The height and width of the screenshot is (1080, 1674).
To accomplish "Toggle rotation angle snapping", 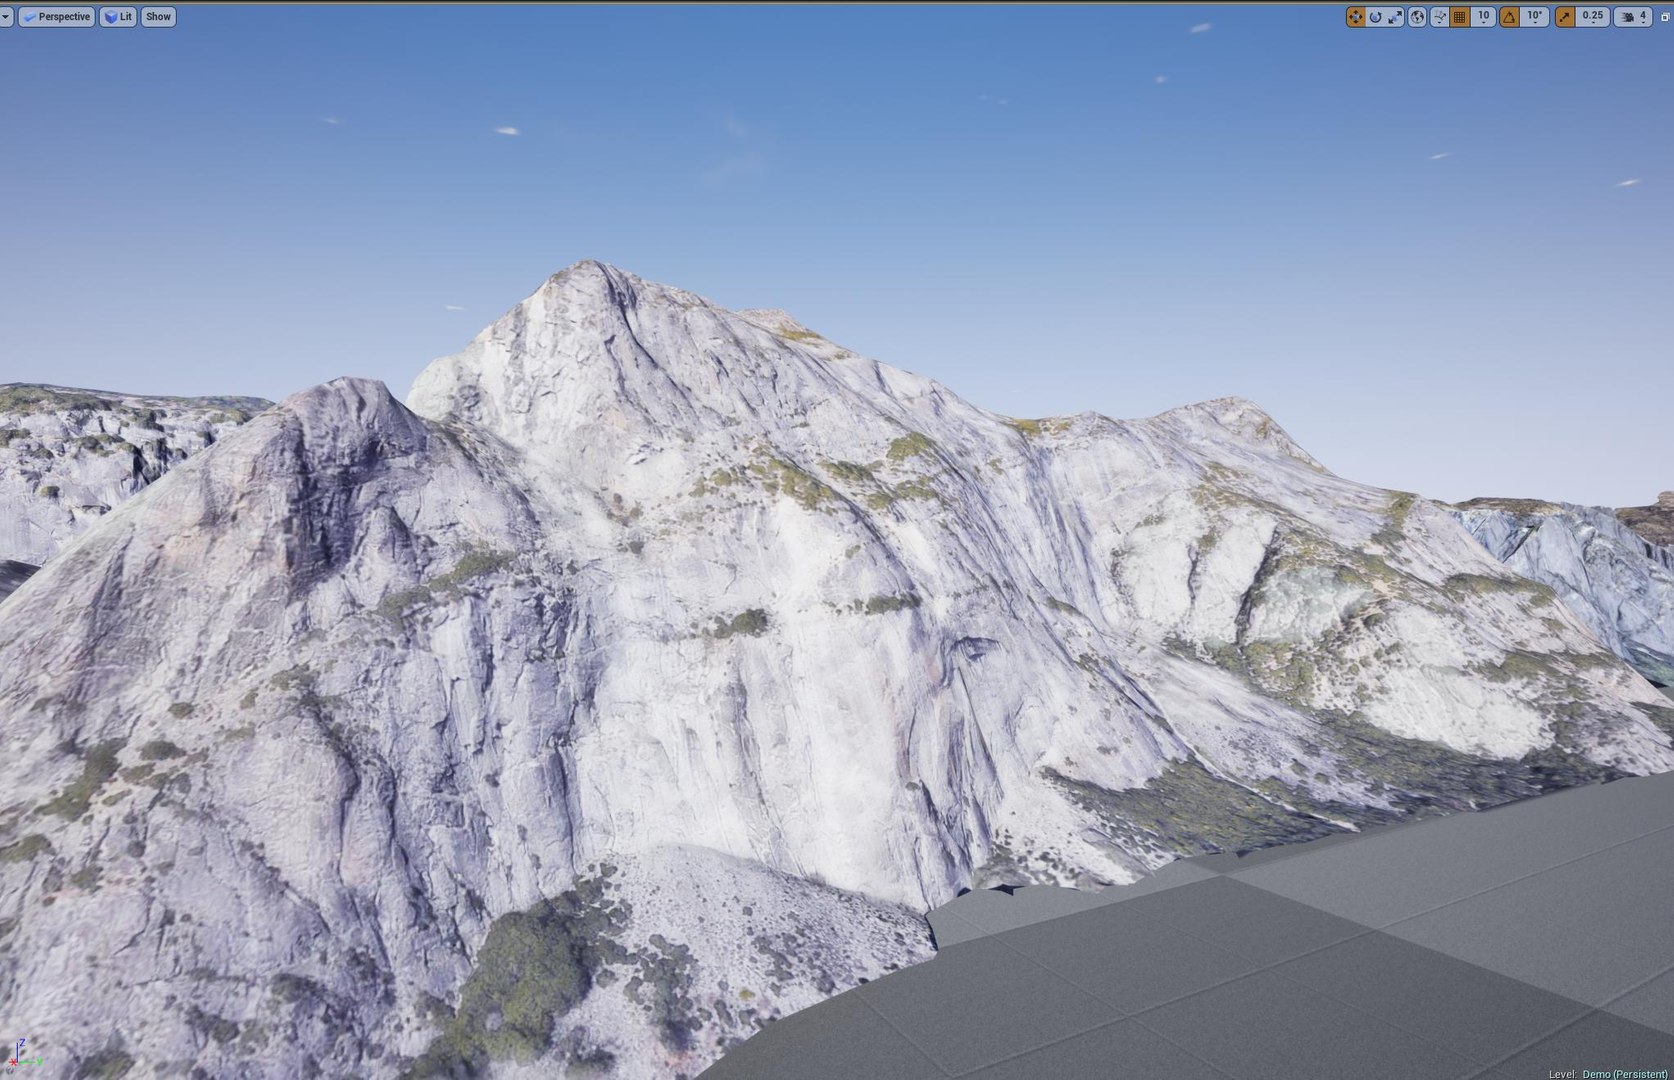I will click(x=1509, y=17).
